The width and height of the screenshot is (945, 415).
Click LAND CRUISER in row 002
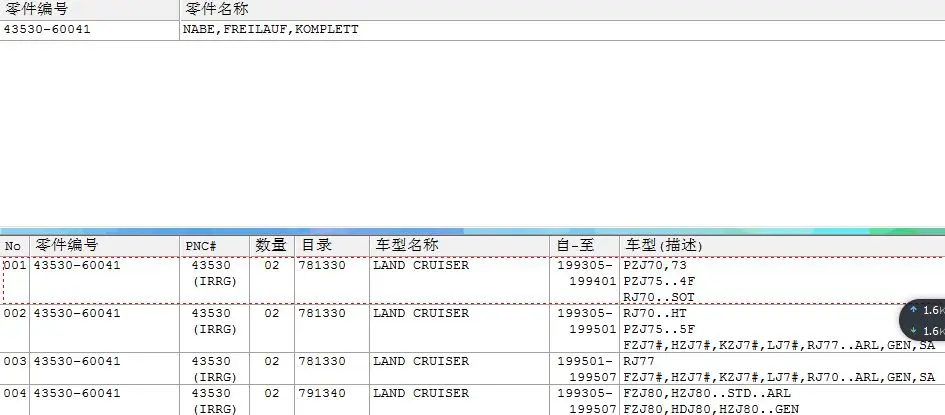[x=421, y=313]
